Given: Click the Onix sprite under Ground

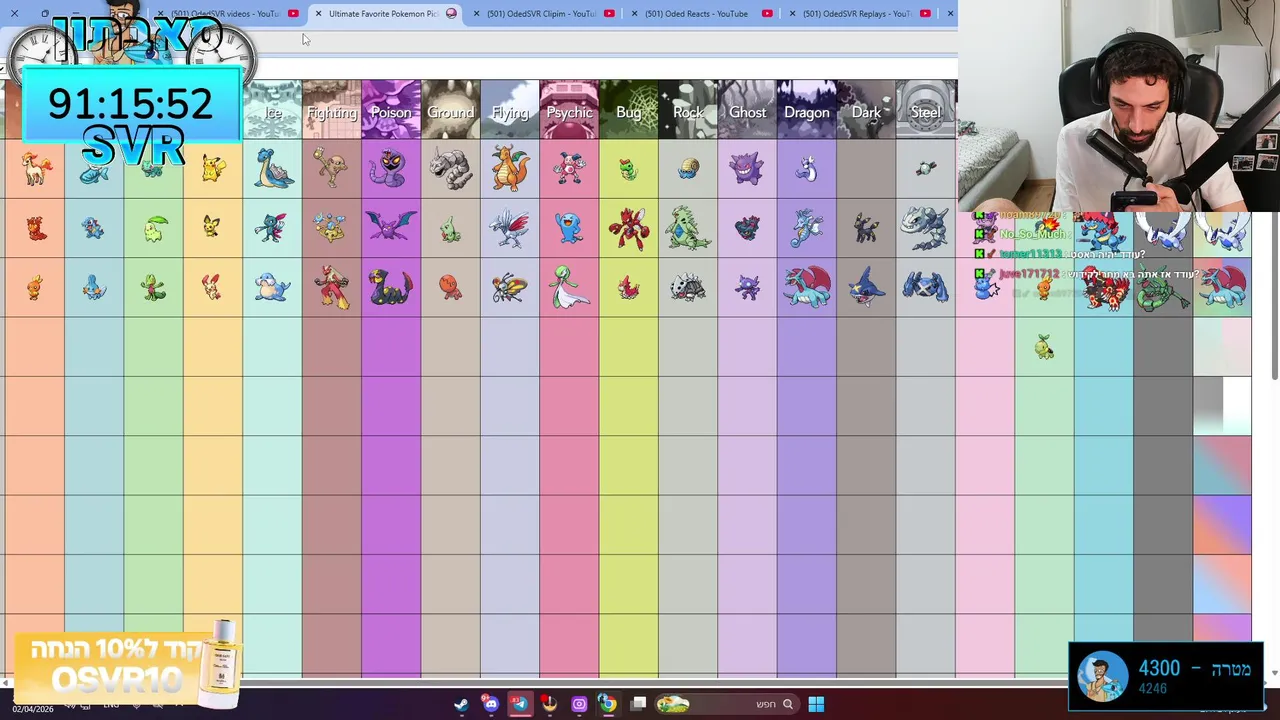Looking at the screenshot, I should click(x=450, y=169).
